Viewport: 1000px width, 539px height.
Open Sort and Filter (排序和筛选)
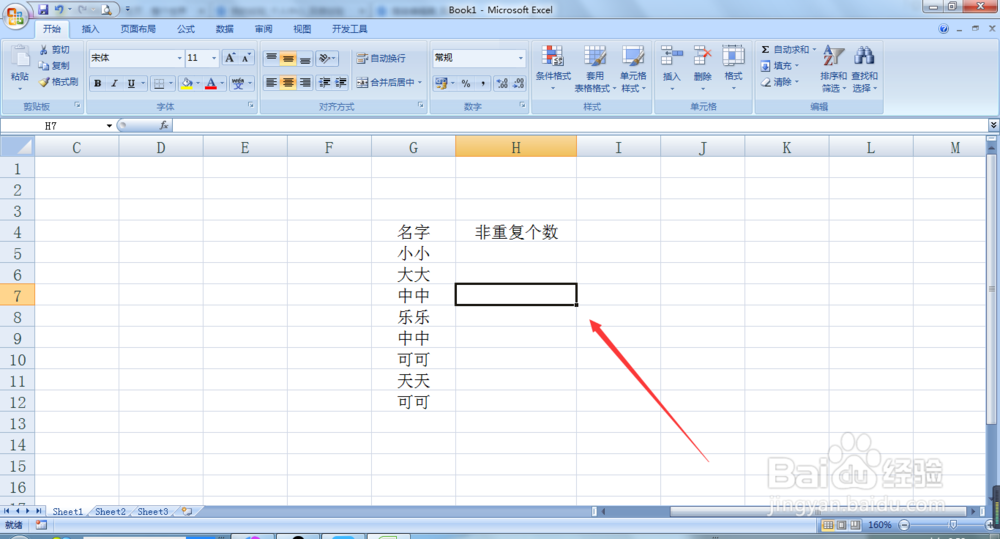point(834,68)
